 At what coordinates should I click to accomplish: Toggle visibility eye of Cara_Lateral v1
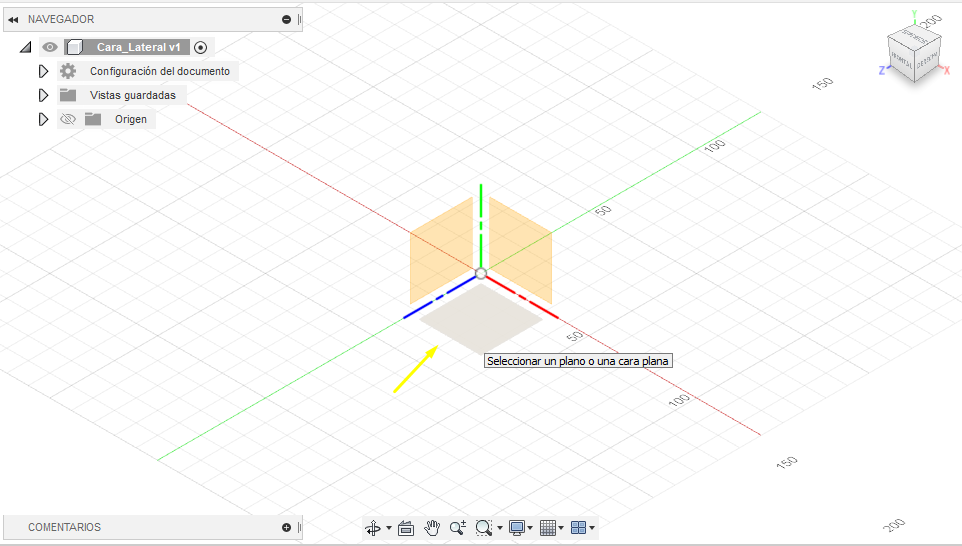point(50,47)
